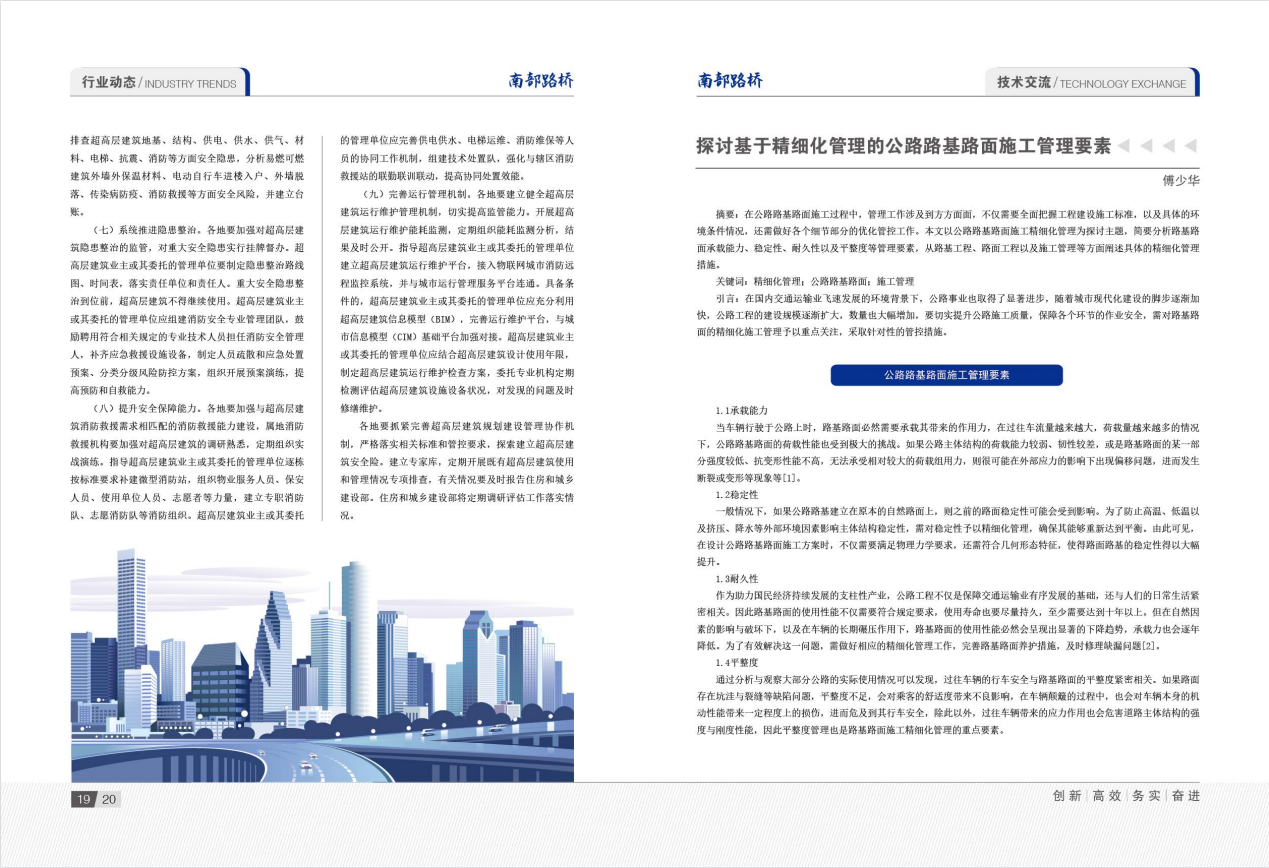Click the footer word '高效'
Viewport: 1269px width, 868px height.
click(1107, 796)
